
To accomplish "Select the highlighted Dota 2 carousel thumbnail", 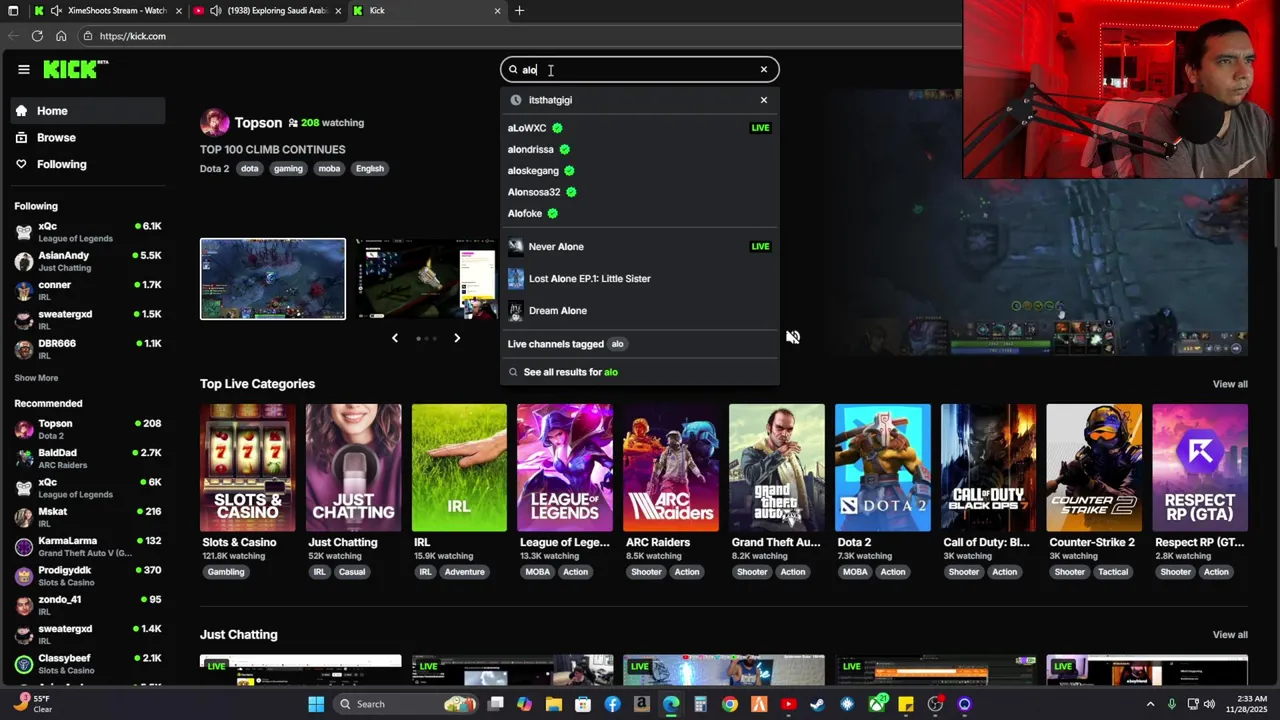I will 273,279.
